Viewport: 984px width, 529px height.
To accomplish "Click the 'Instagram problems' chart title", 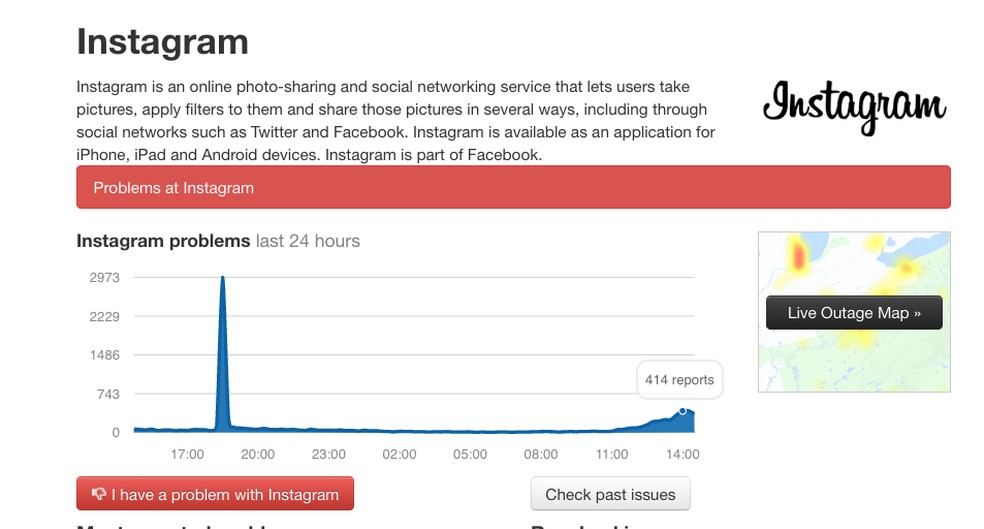I will (163, 241).
